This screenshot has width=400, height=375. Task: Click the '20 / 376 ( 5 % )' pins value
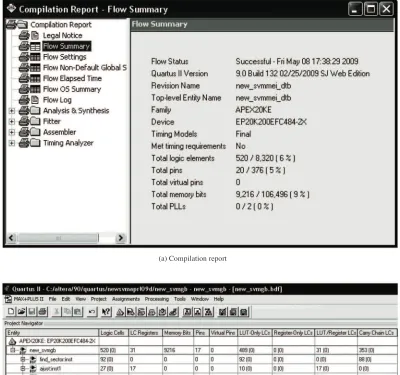[260, 170]
